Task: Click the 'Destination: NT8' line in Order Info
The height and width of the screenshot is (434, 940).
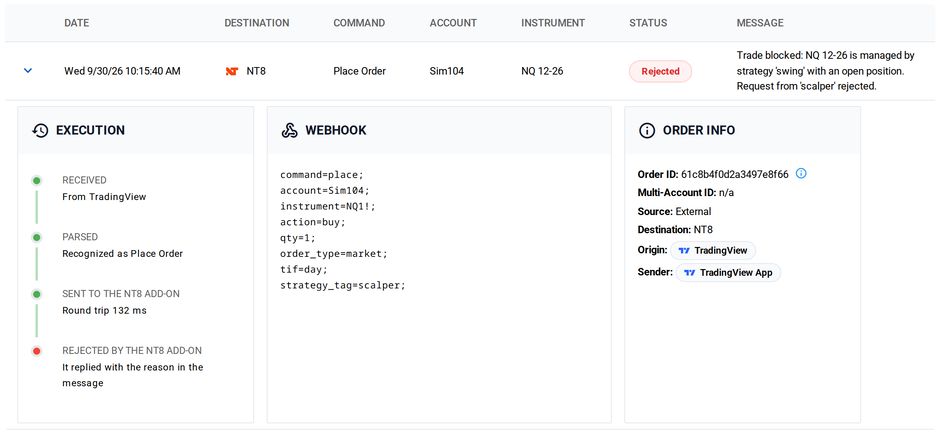Action: pyautogui.click(x=675, y=230)
